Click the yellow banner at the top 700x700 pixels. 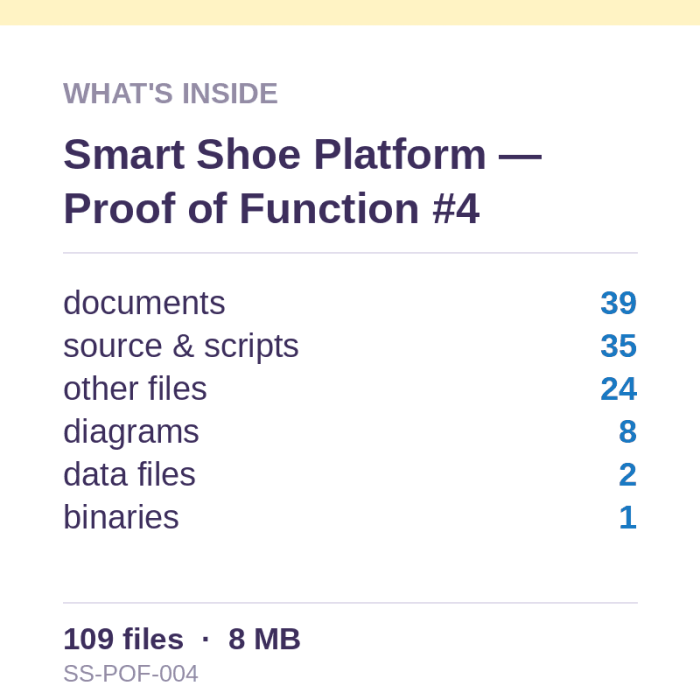tap(350, 12)
